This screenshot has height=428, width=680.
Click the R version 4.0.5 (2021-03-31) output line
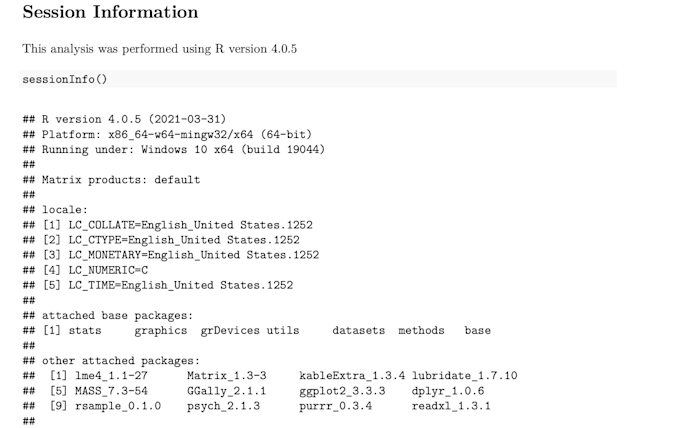tap(131, 119)
